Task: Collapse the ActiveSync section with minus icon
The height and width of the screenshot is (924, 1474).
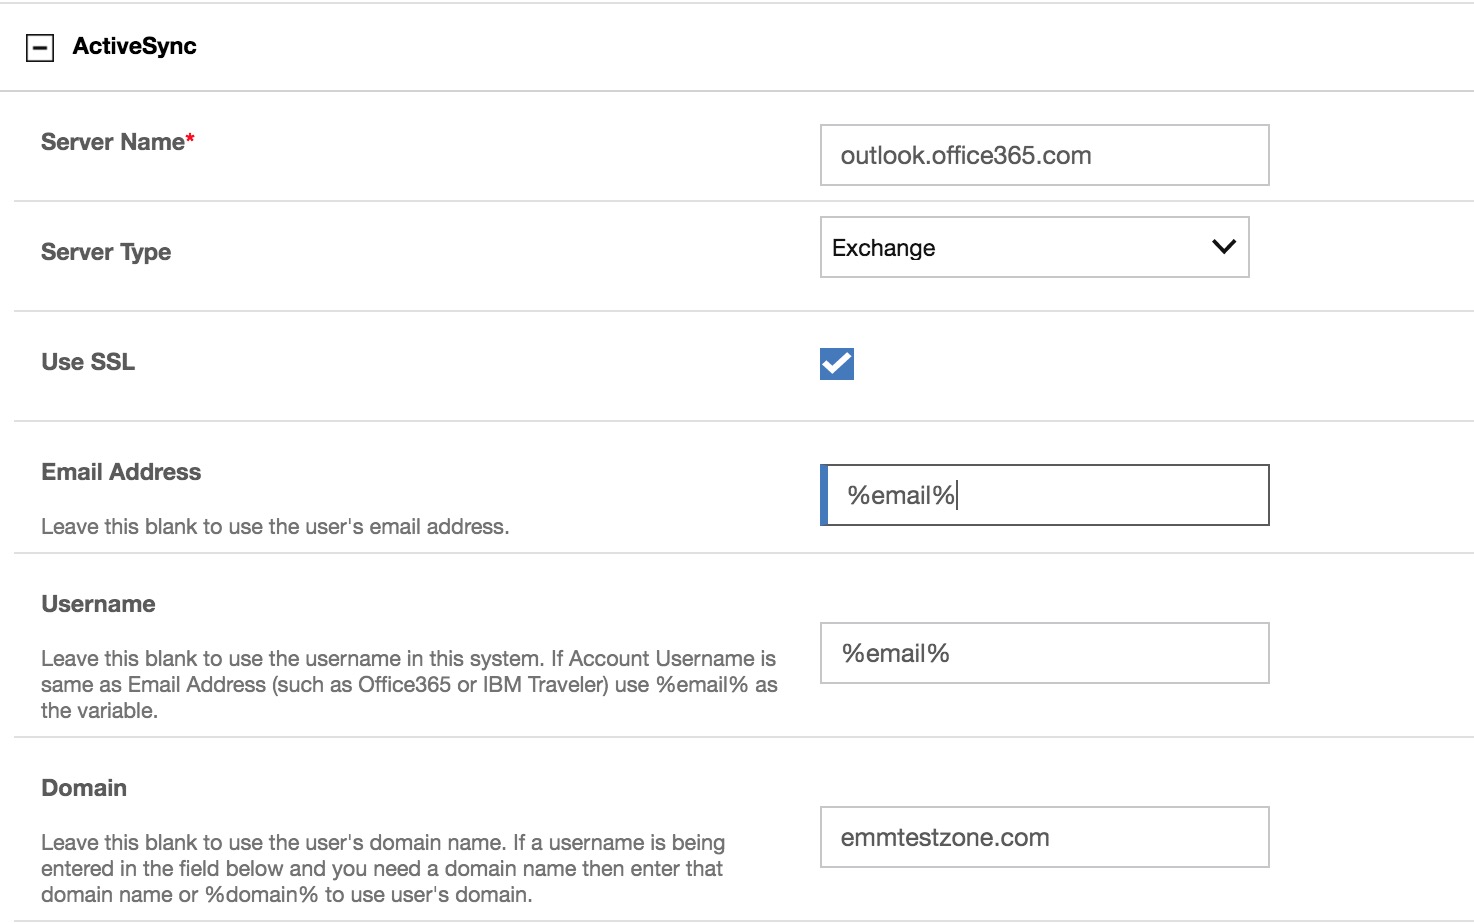Action: [40, 47]
